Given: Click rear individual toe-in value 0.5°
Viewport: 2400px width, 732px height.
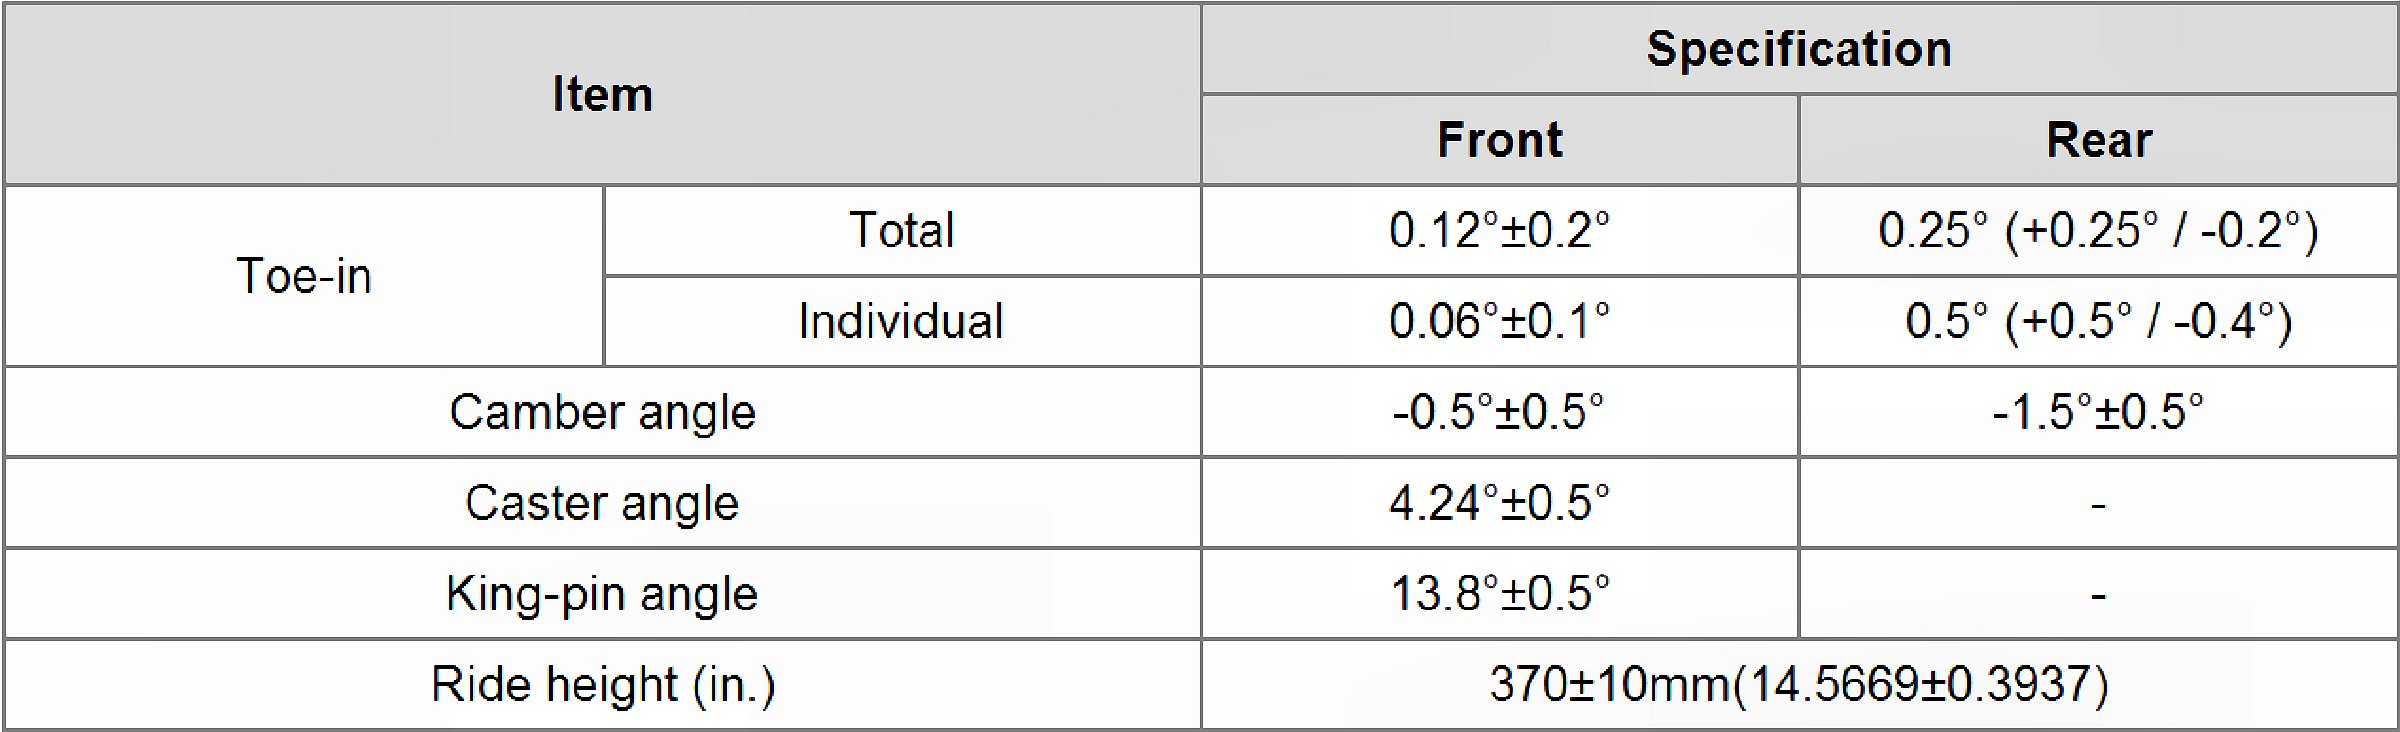Looking at the screenshot, I should [2098, 321].
